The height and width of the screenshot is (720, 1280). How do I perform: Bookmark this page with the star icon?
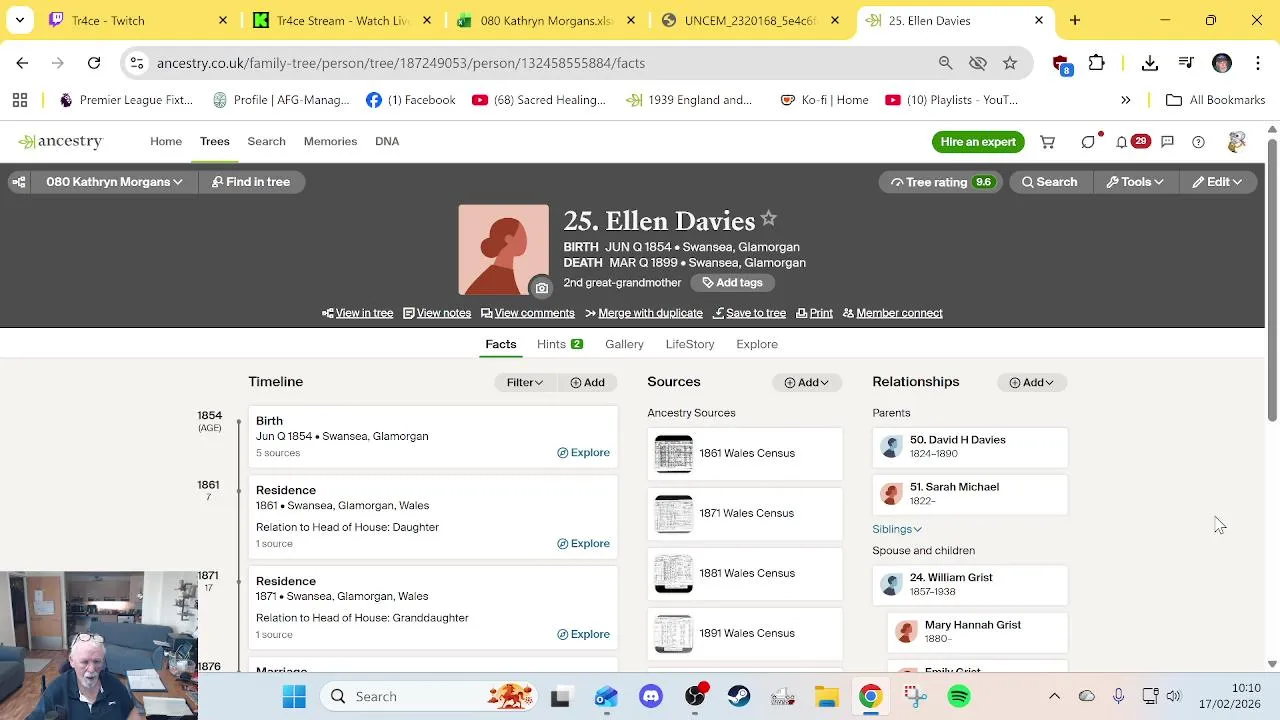click(1010, 63)
